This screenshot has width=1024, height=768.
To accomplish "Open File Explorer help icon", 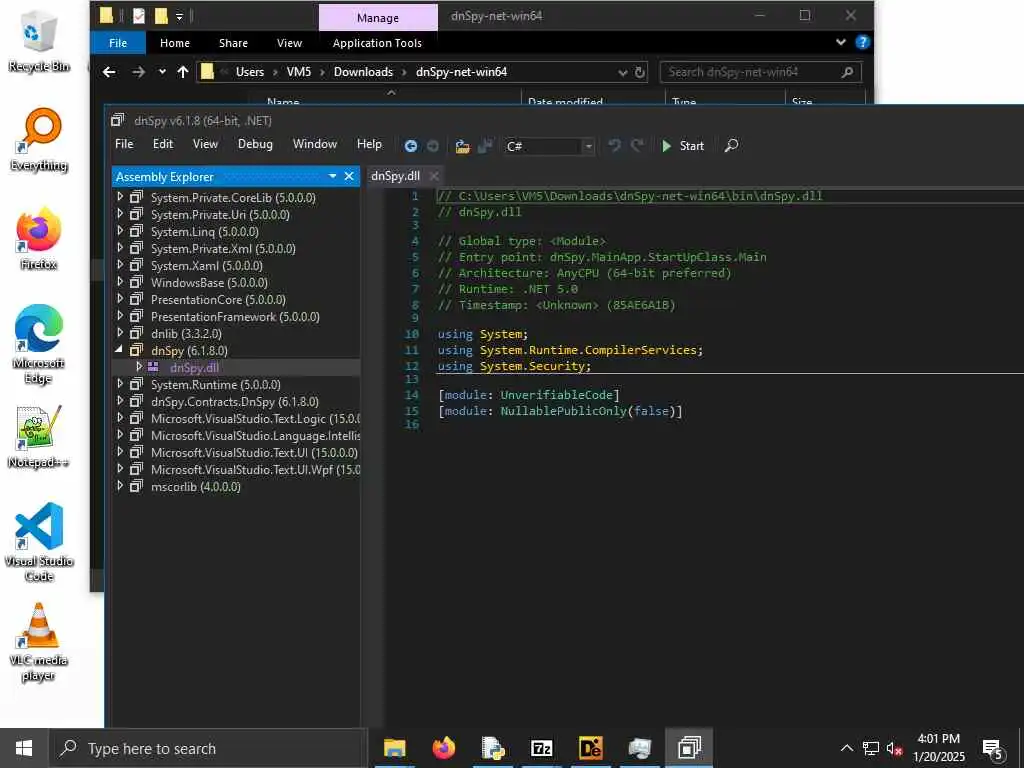I will tap(863, 42).
